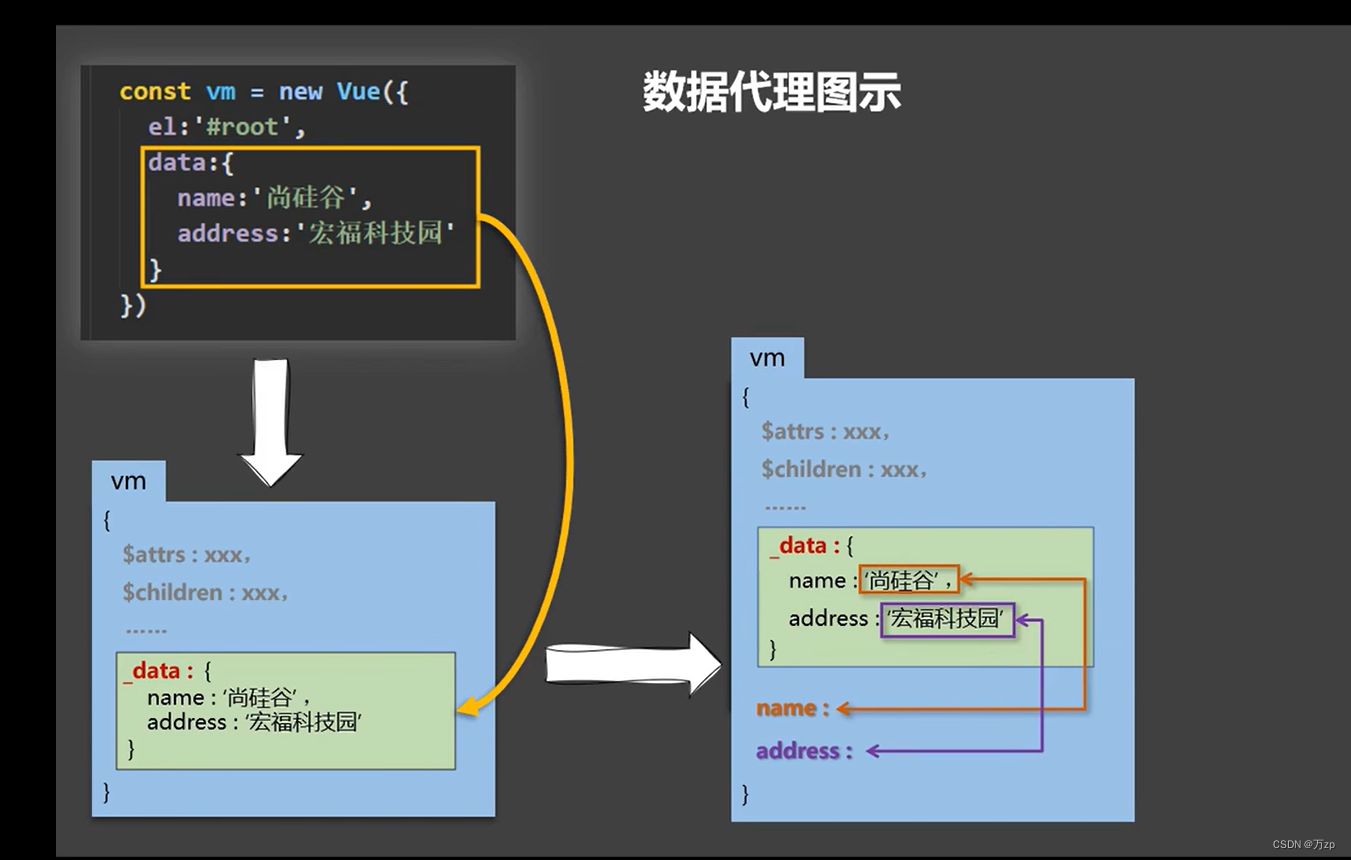Click name:'尚硅谷', in the code snippet

click(x=275, y=198)
